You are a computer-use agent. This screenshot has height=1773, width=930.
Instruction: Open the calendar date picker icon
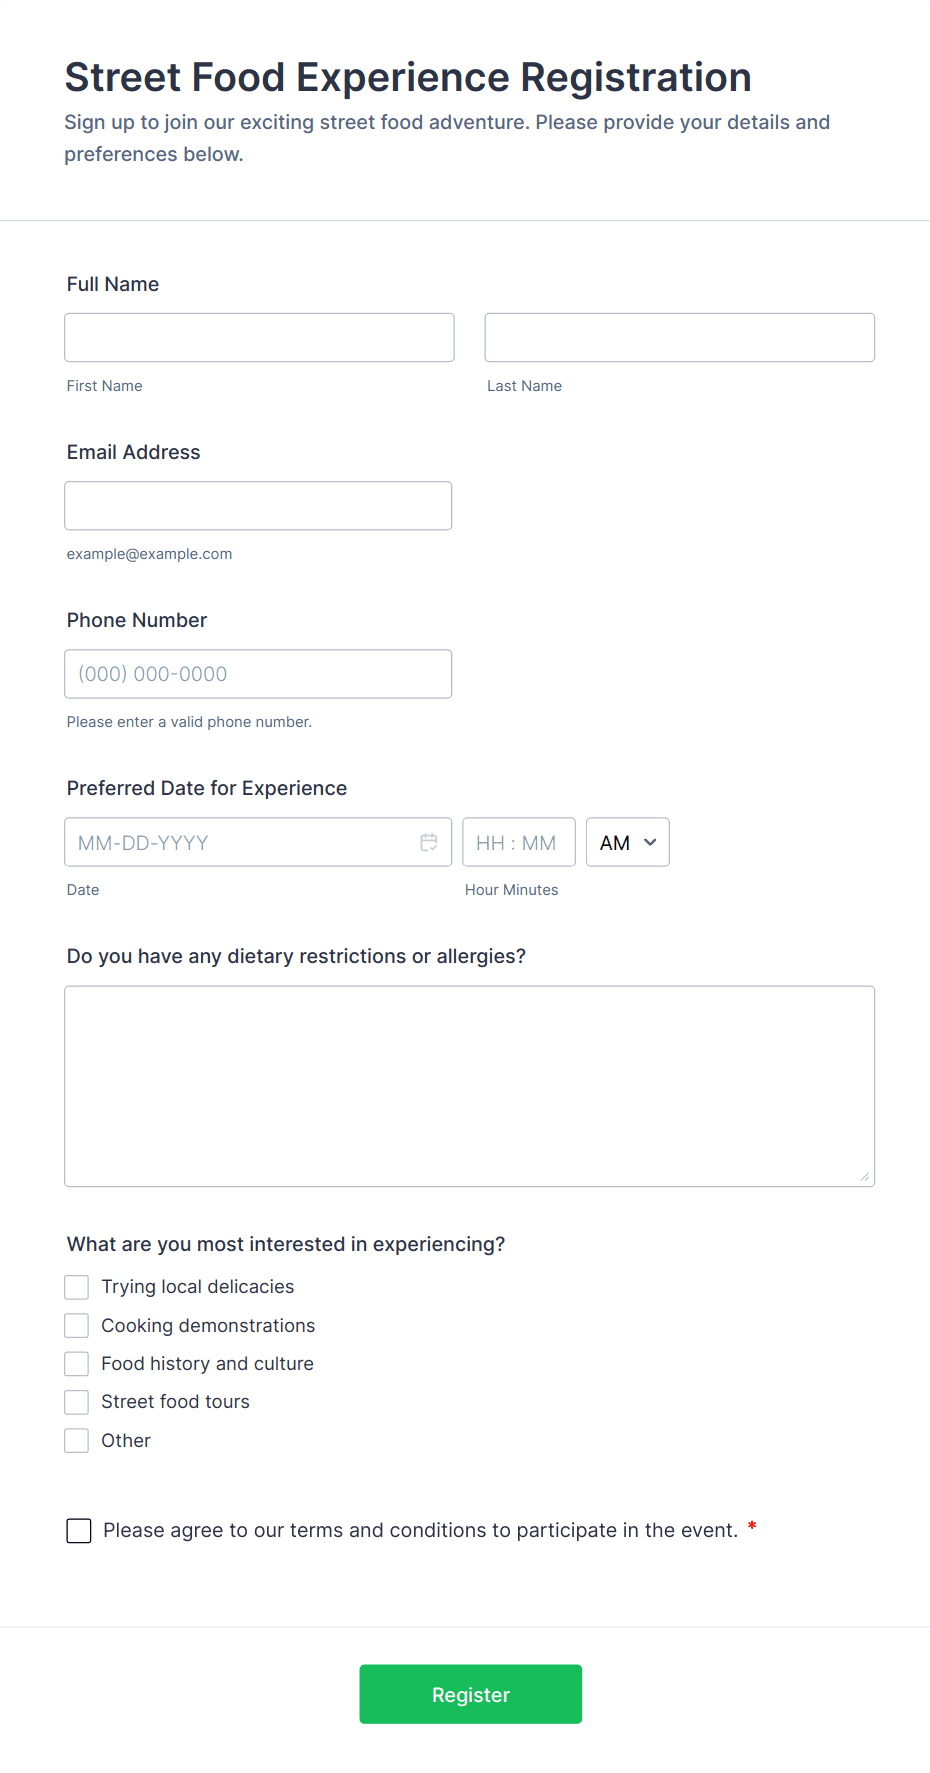[x=429, y=842]
